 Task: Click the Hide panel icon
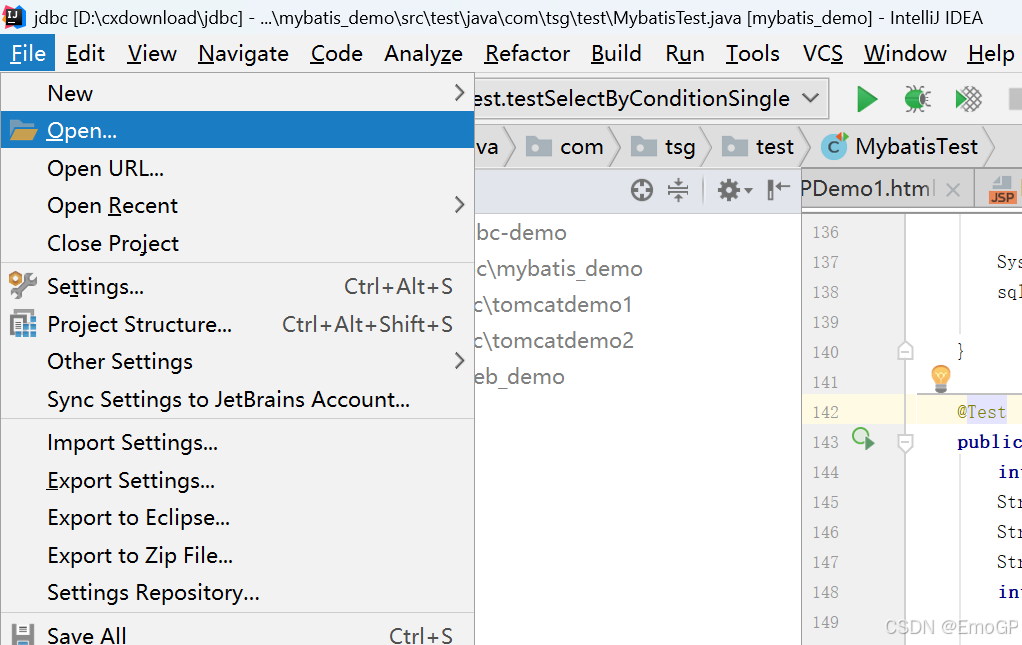tap(778, 190)
